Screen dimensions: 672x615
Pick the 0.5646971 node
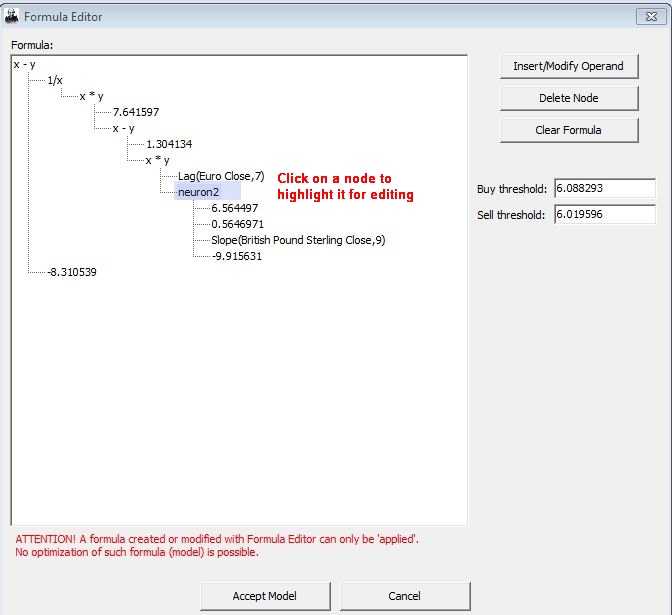point(237,224)
